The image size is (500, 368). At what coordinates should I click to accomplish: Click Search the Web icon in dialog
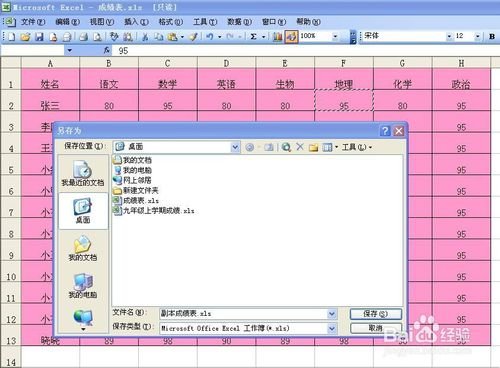pyautogui.click(x=286, y=147)
